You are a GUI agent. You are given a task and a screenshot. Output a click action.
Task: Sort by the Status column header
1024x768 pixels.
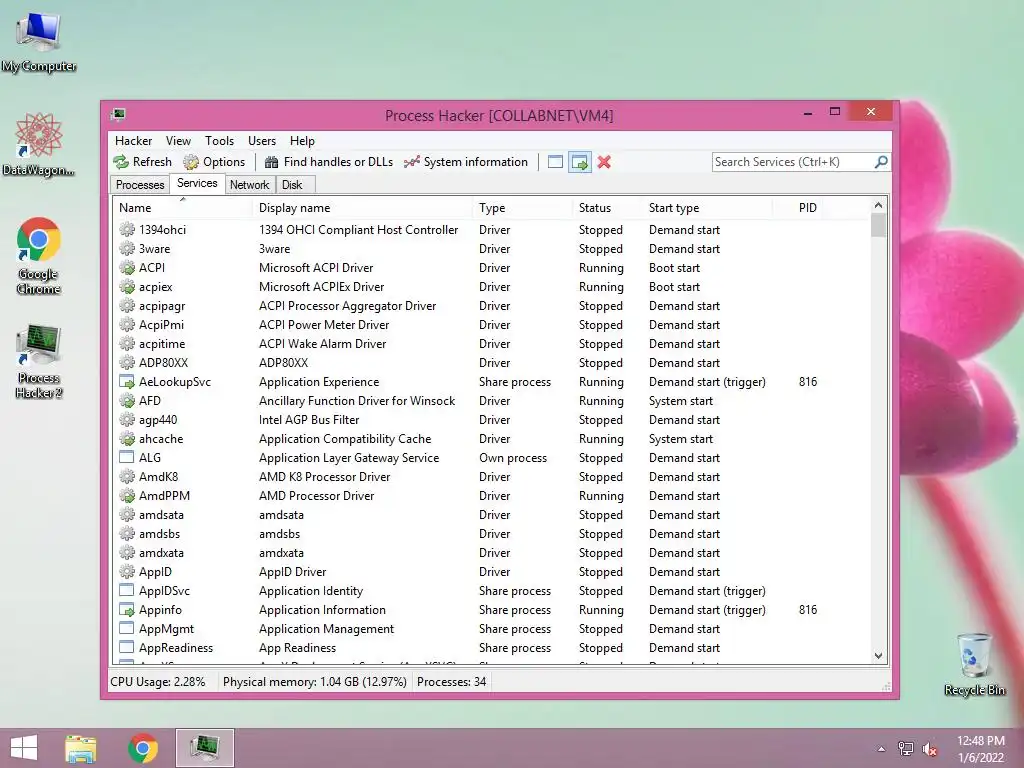click(x=607, y=208)
